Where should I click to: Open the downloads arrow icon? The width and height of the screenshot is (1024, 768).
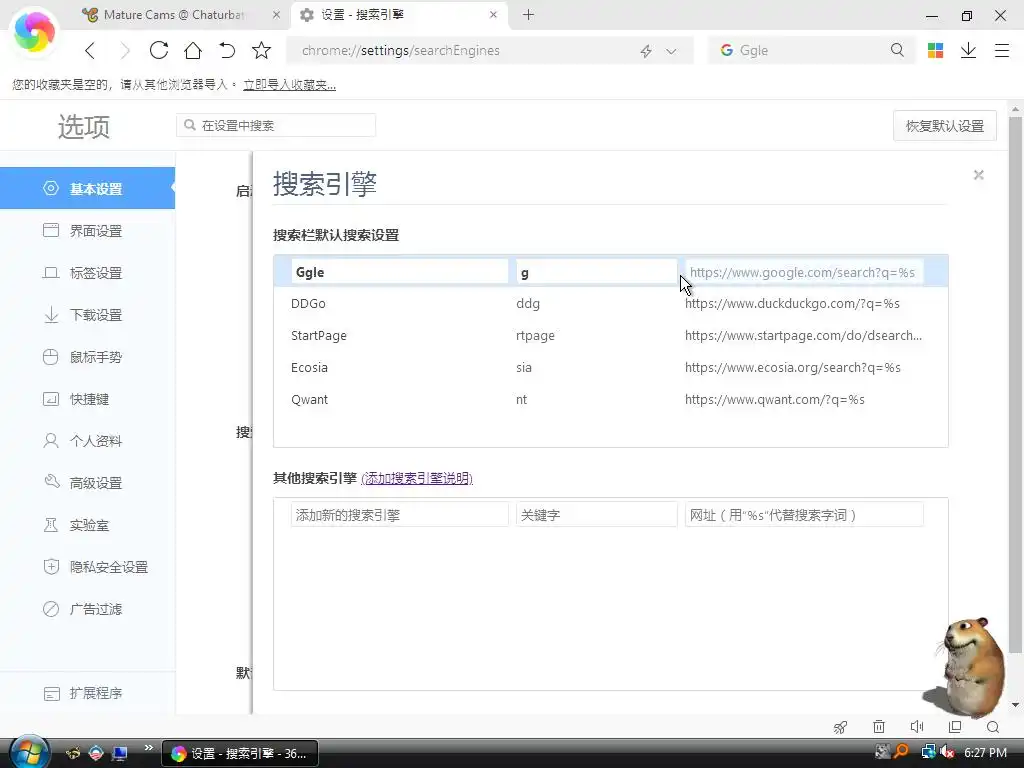[968, 50]
